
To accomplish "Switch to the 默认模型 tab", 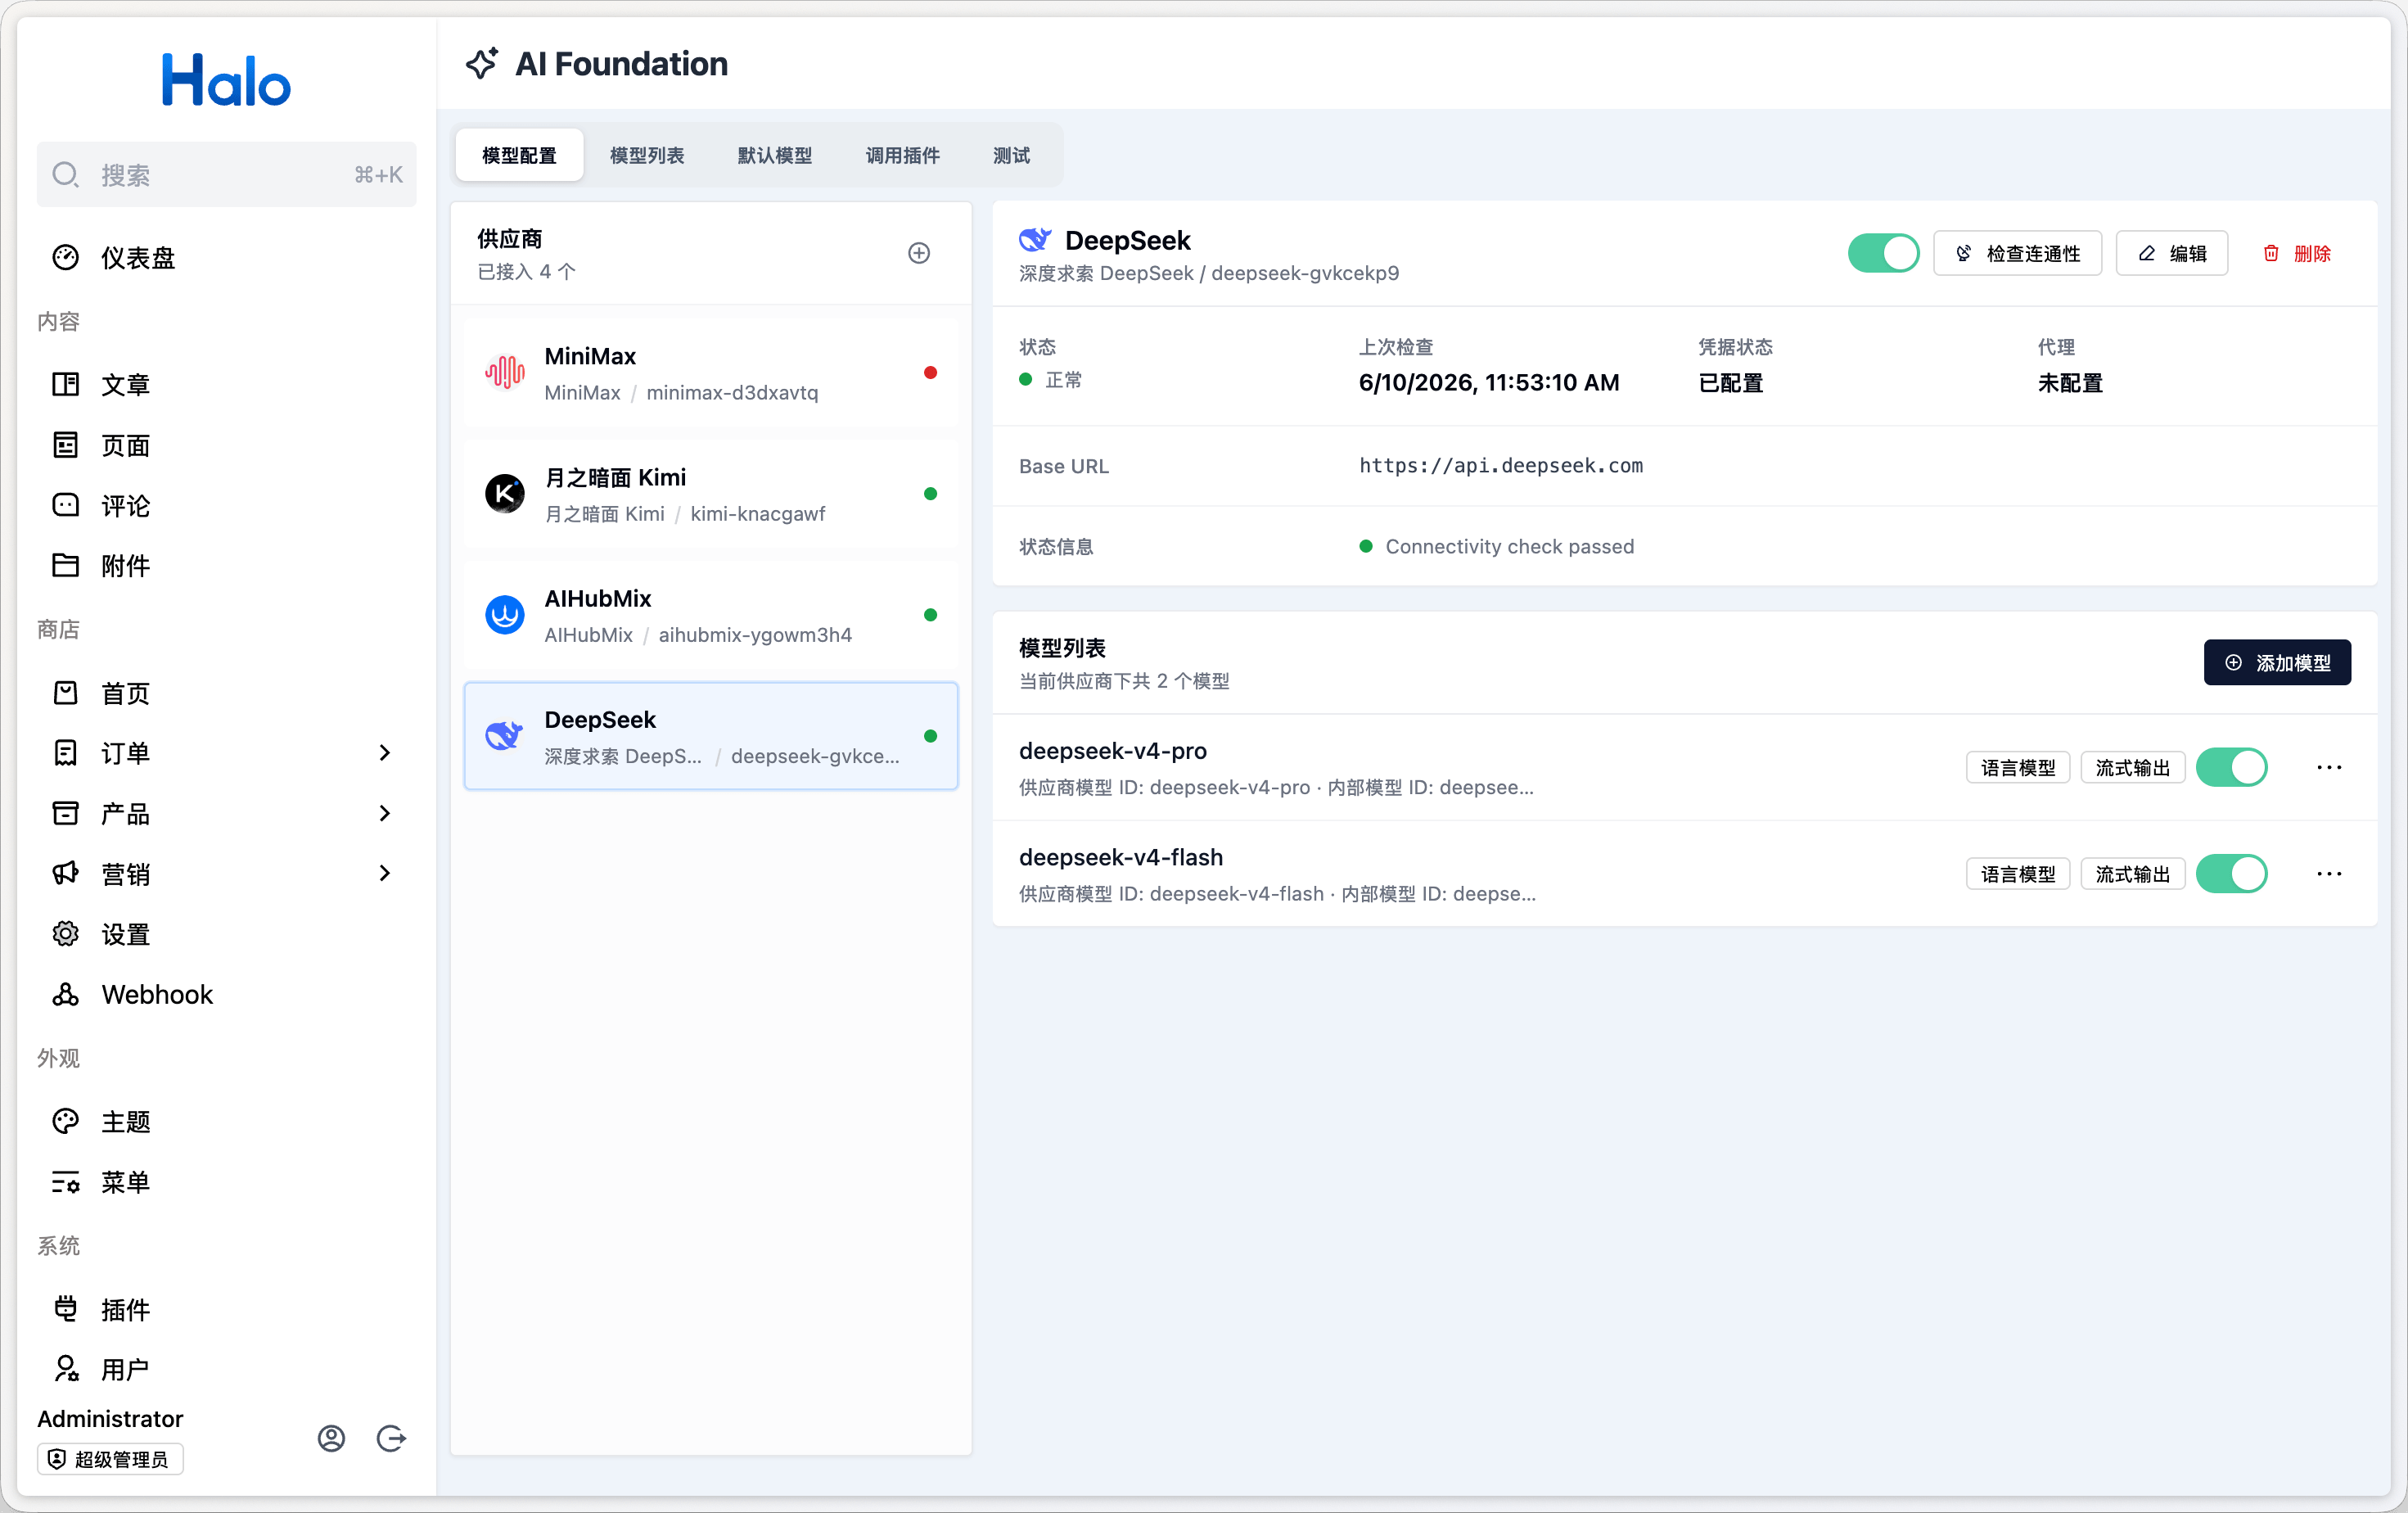I will (775, 155).
